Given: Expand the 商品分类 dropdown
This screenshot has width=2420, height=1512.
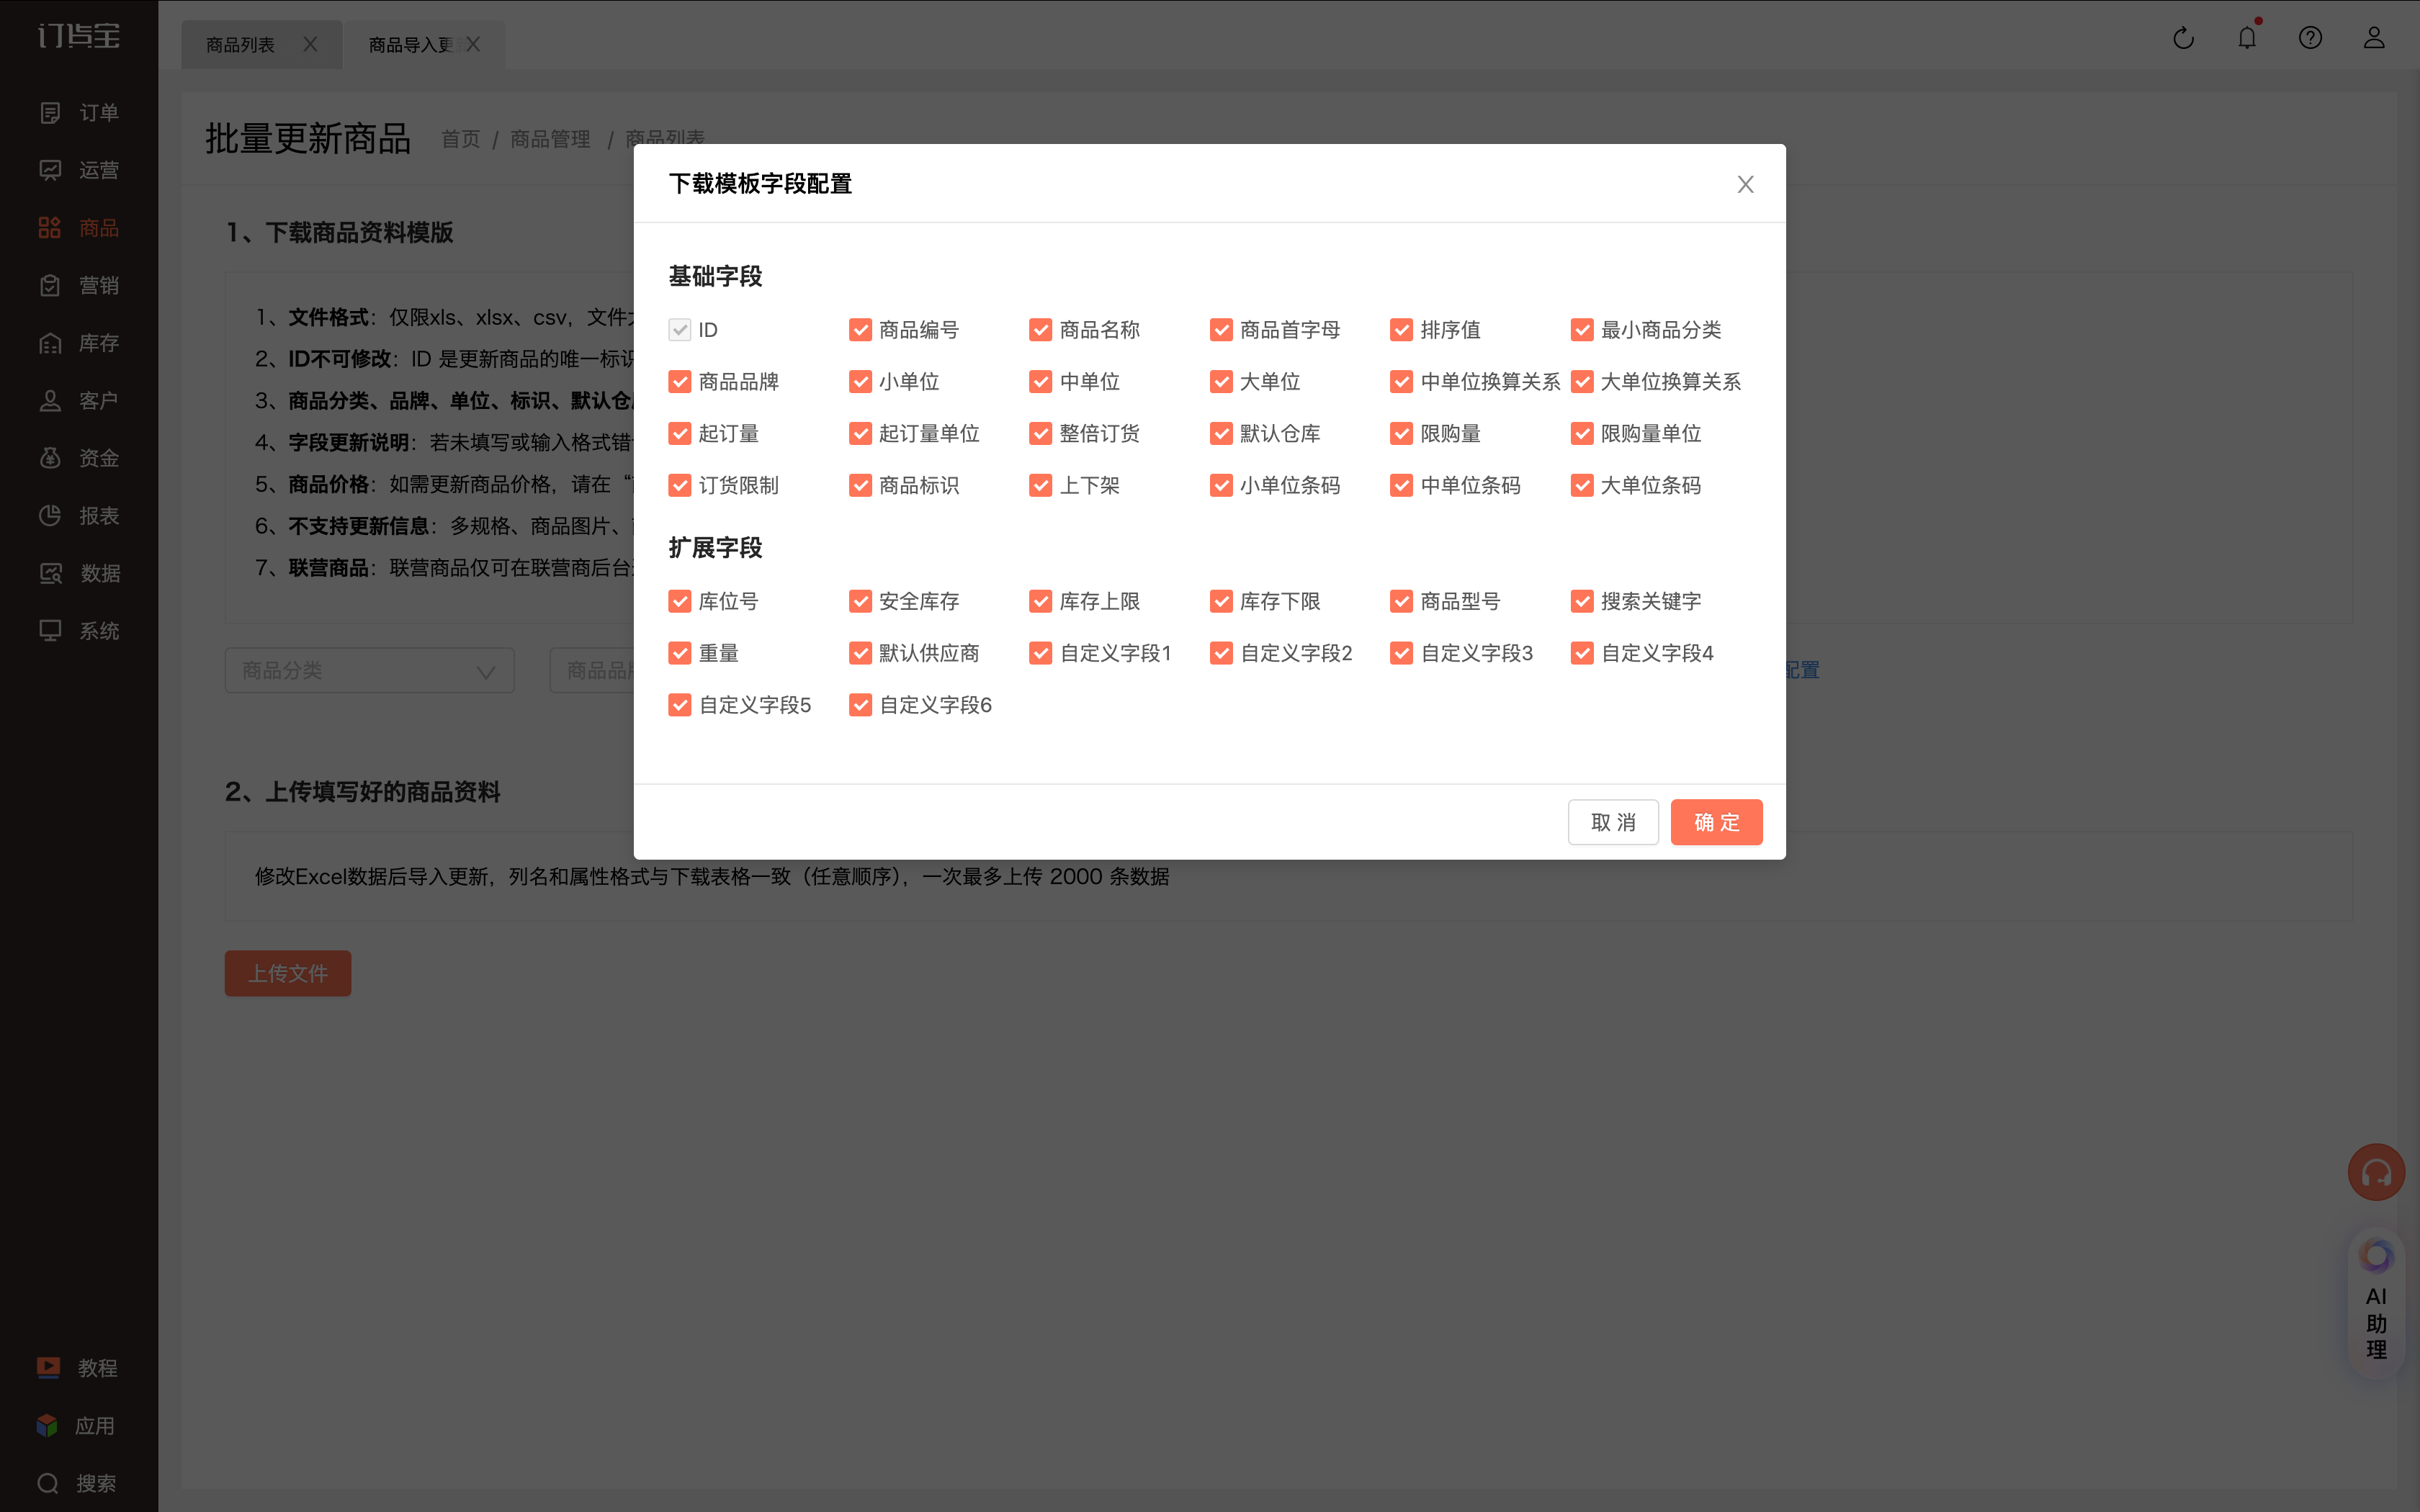Looking at the screenshot, I should click(x=369, y=670).
